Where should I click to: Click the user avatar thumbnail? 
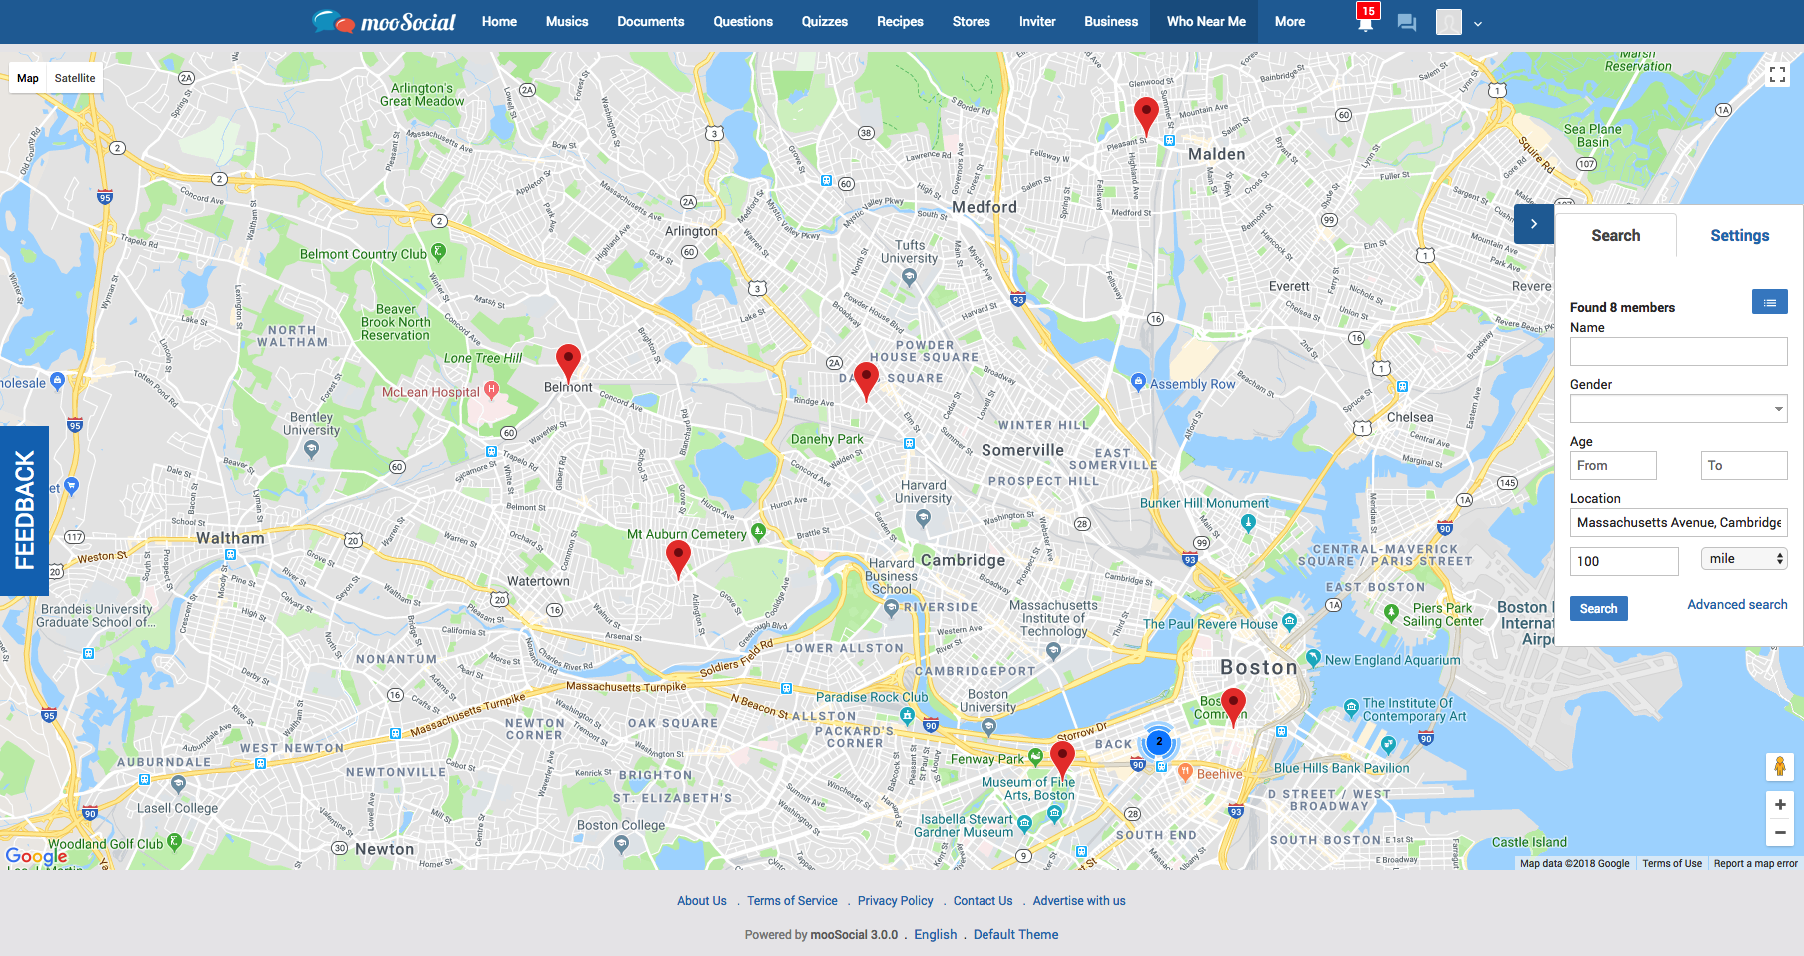pos(1448,22)
